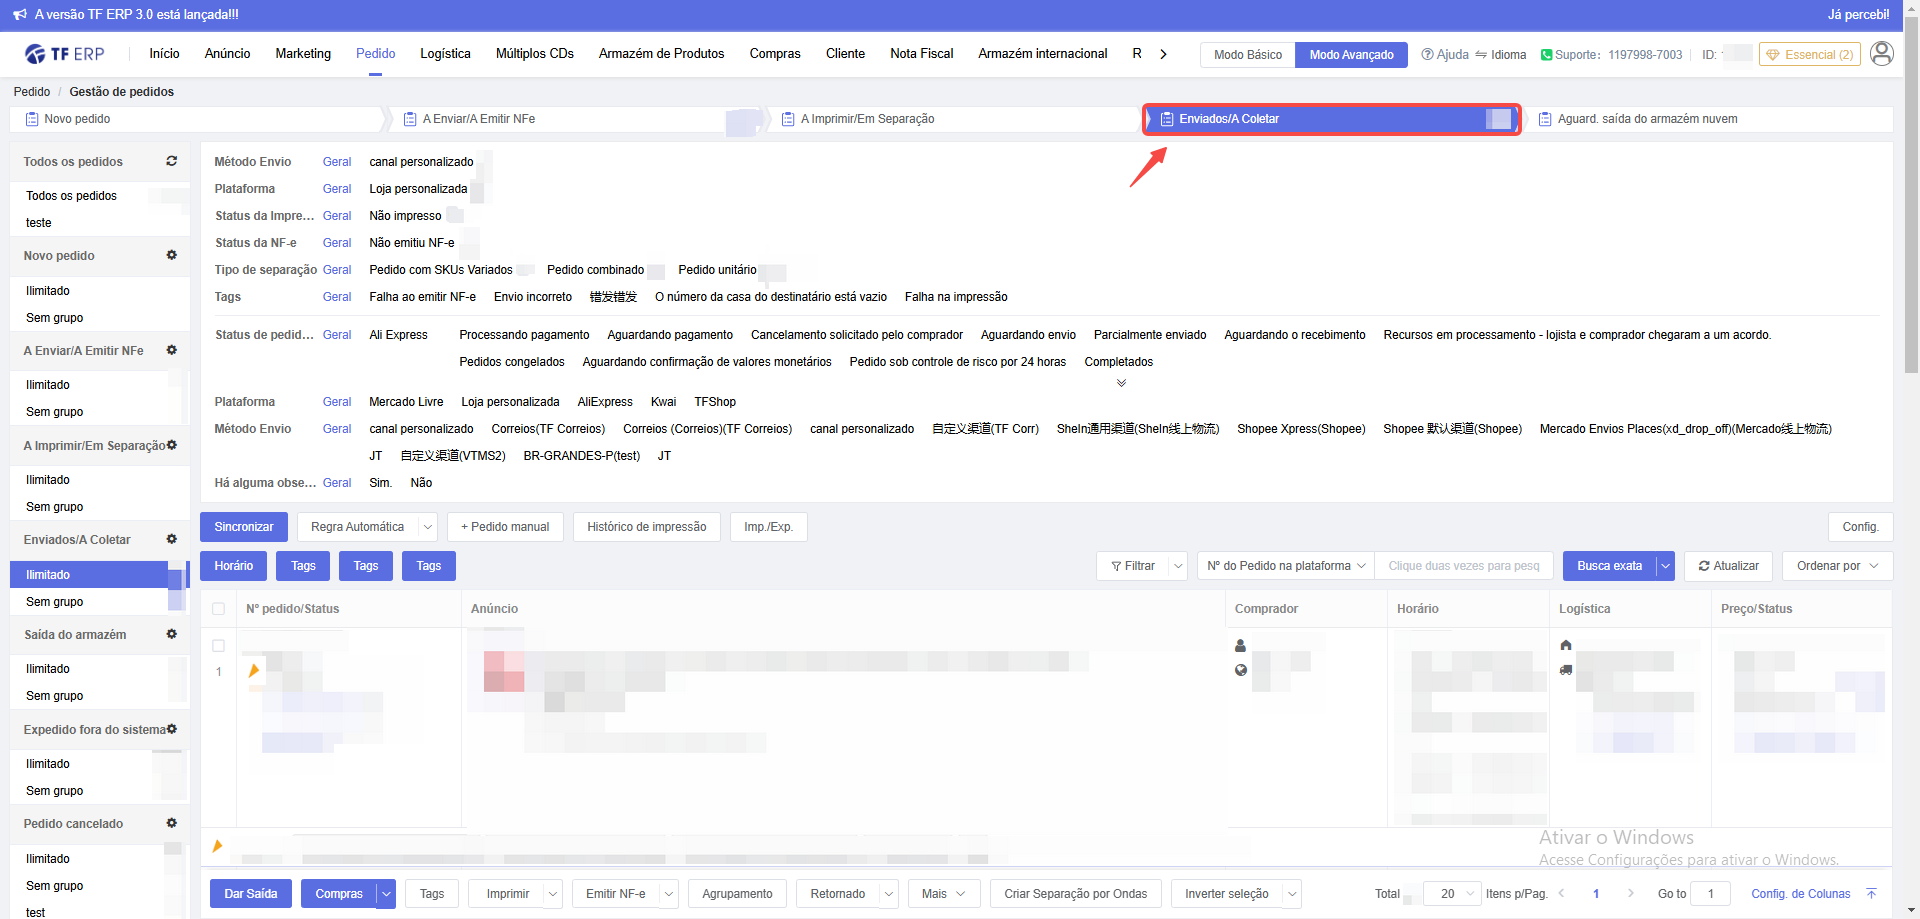Click the Essencial (2) plan badge
This screenshot has width=1920, height=919.
1810,55
